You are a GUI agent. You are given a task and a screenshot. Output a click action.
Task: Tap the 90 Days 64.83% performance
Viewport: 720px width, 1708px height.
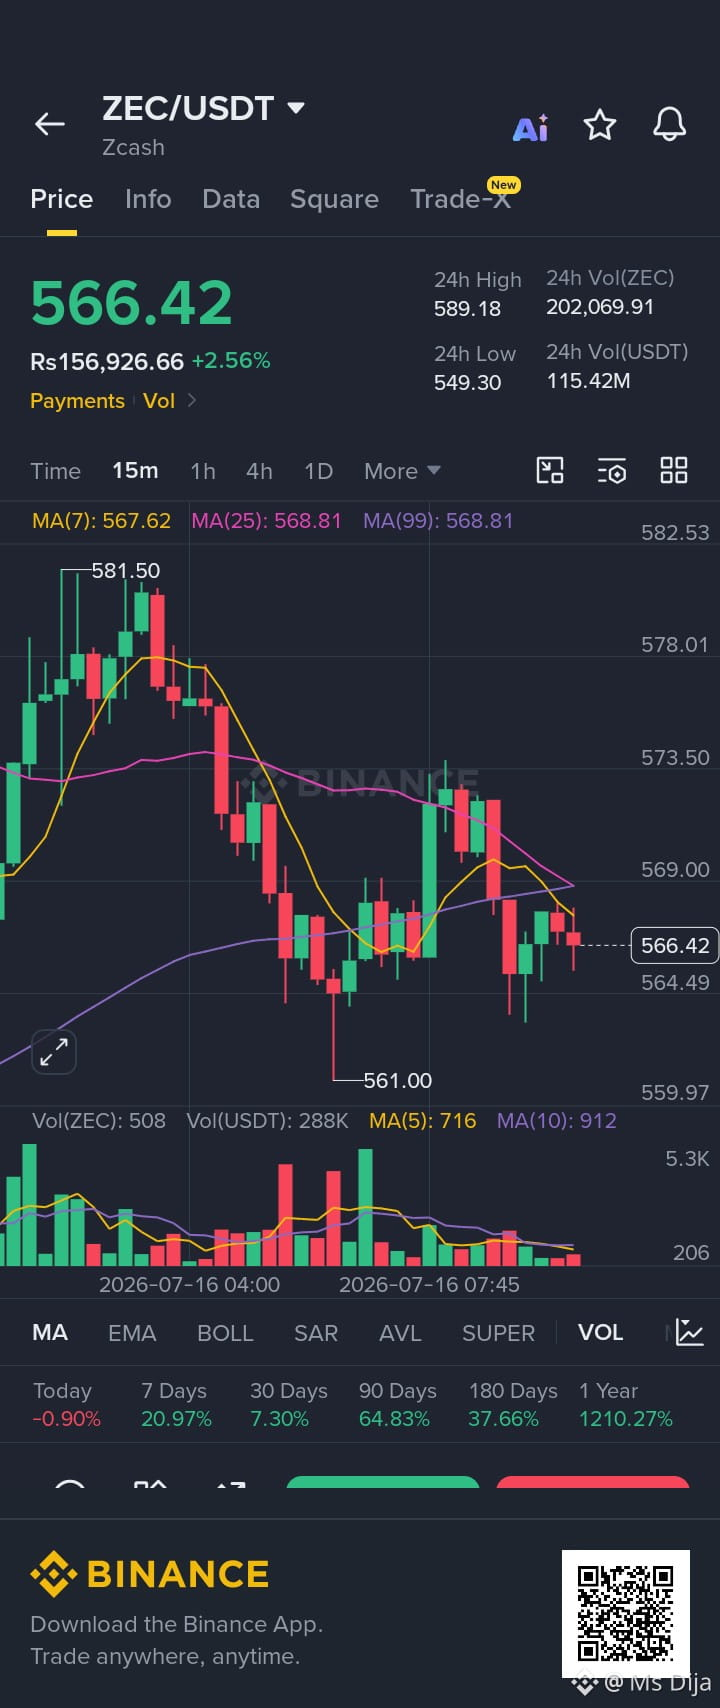(x=397, y=1405)
